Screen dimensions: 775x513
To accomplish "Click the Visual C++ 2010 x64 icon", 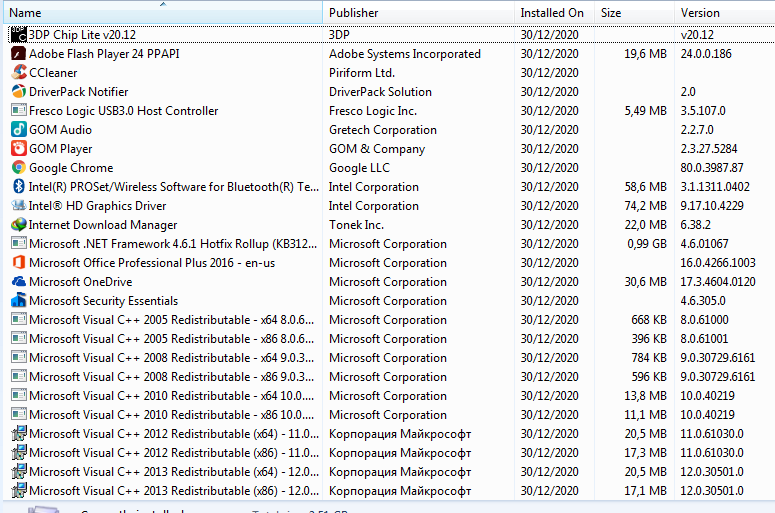I will [19, 396].
